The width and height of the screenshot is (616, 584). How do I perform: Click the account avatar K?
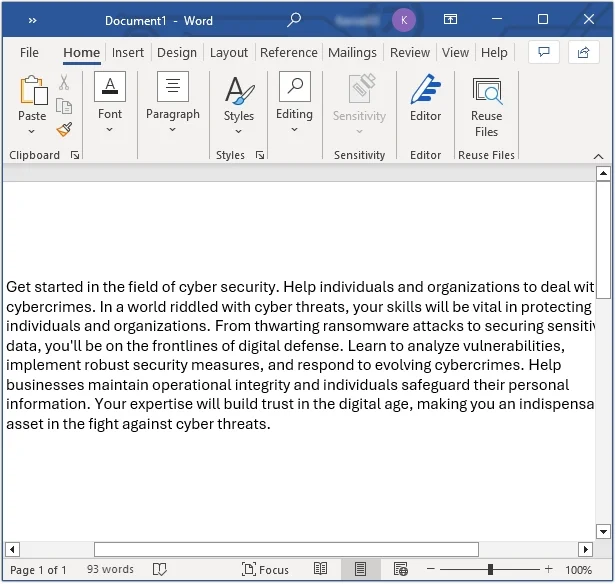click(x=404, y=20)
